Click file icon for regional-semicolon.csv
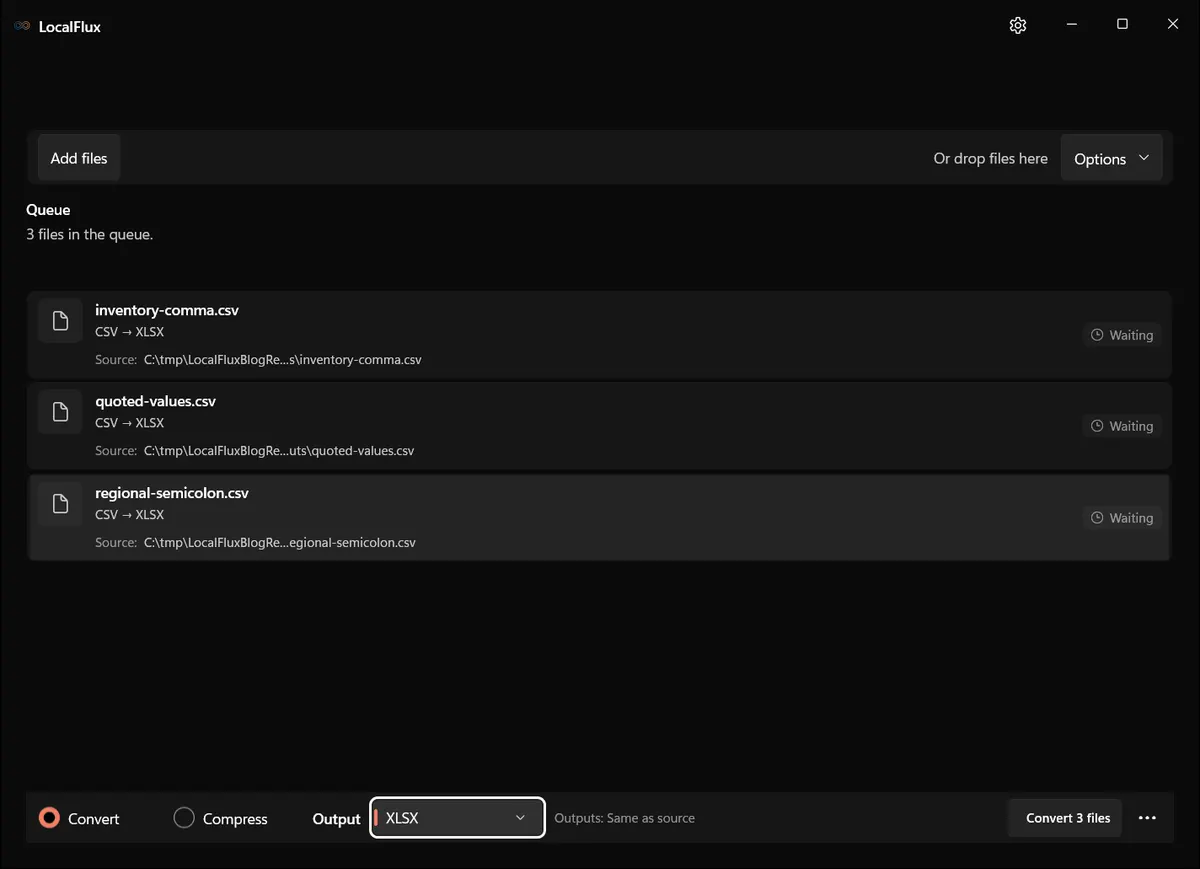 tap(60, 503)
